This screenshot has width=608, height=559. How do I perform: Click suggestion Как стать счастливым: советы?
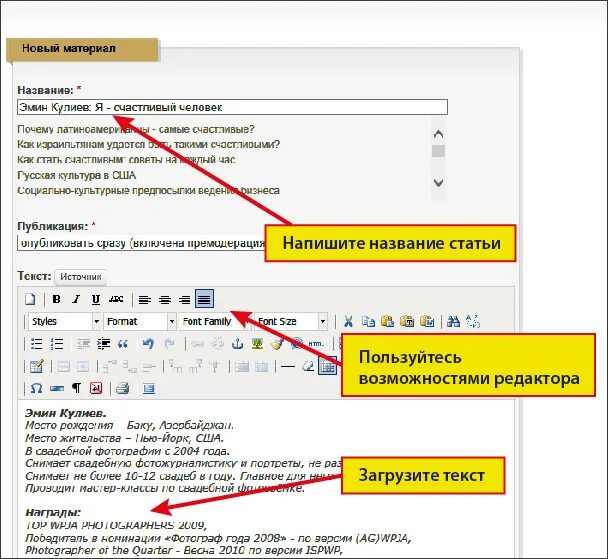tap(126, 160)
